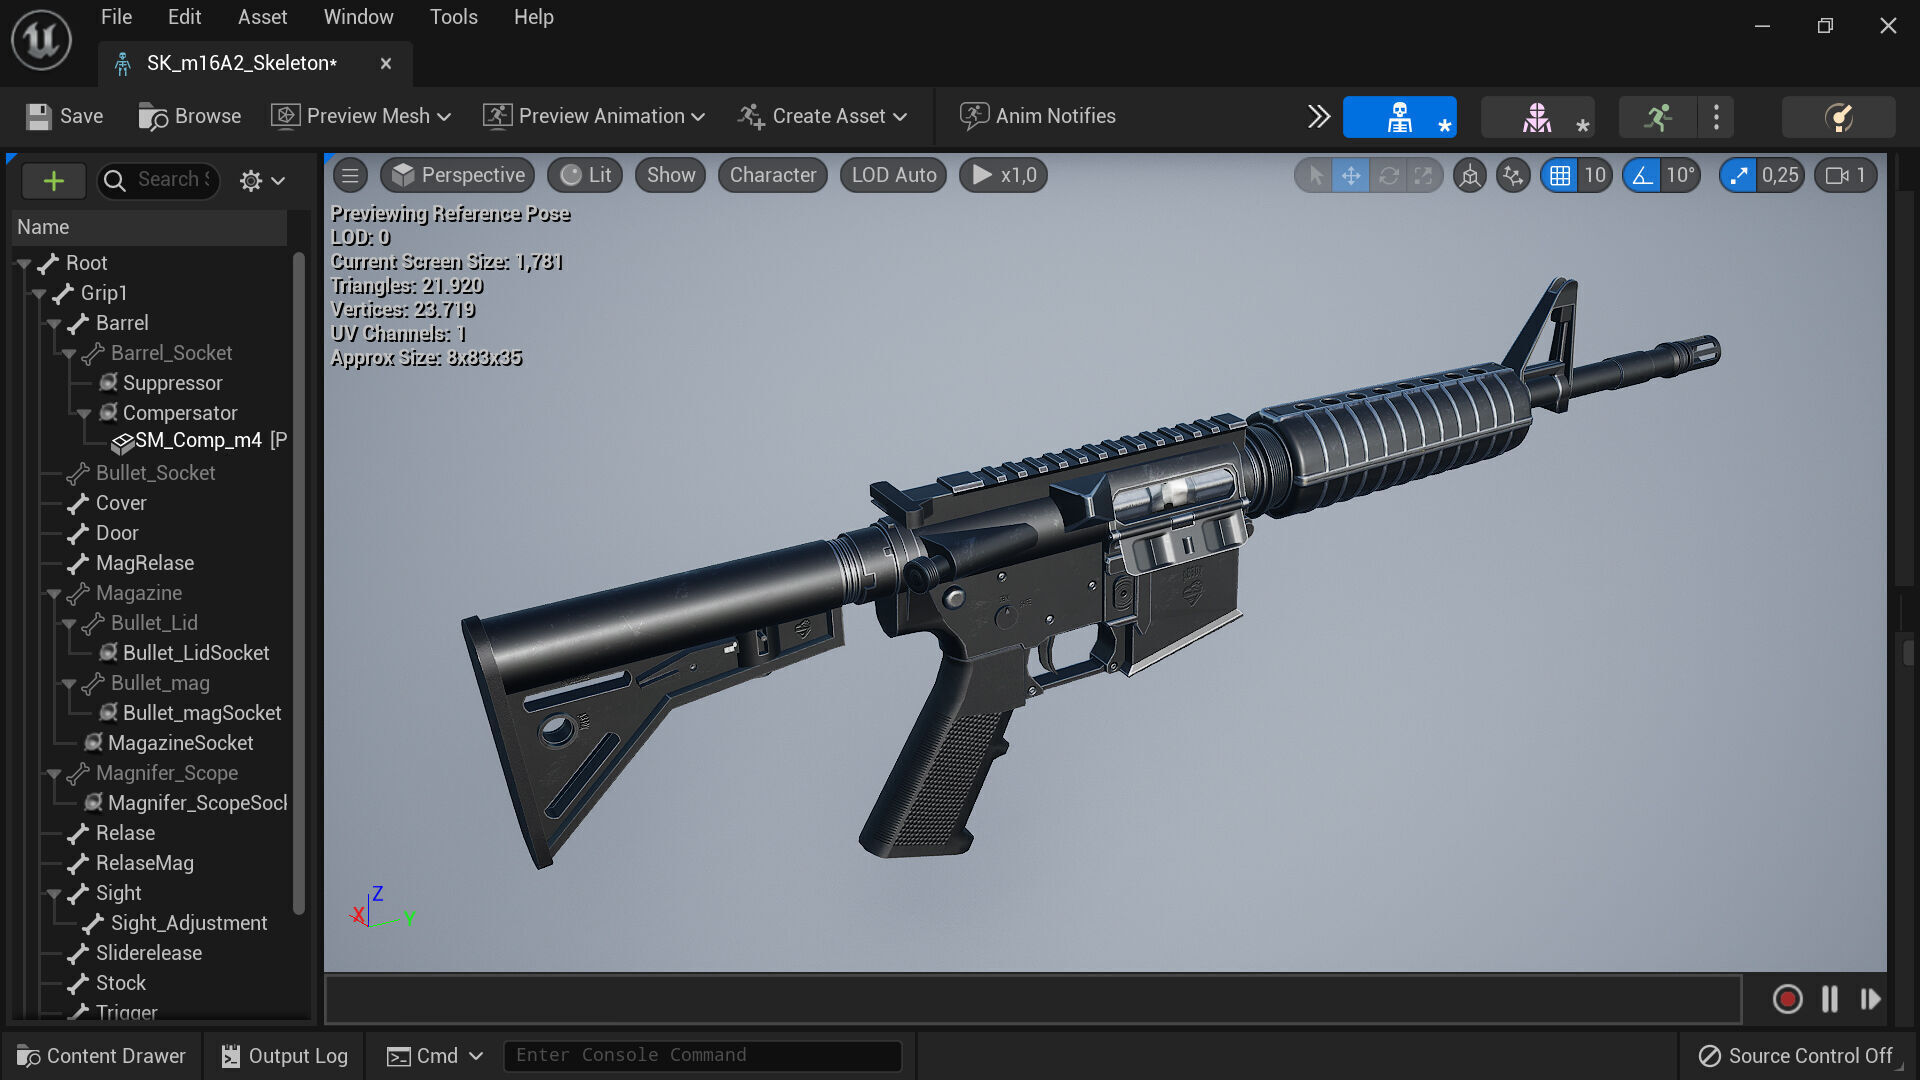Open the viewport hamburger options menu

[x=350, y=176]
